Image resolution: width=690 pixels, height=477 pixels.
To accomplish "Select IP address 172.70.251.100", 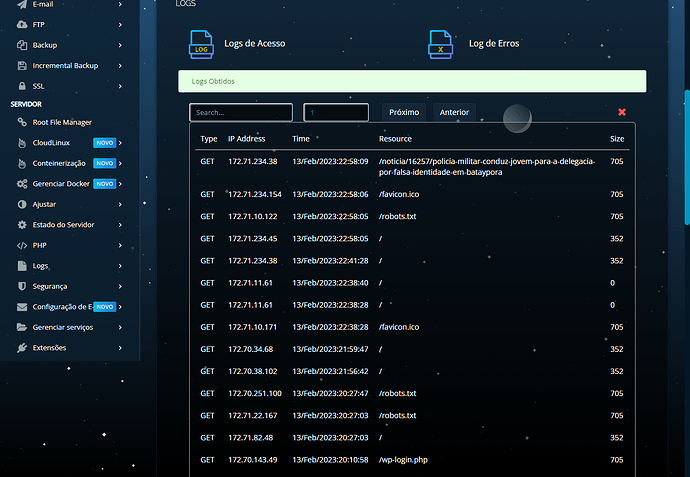I will pos(254,393).
